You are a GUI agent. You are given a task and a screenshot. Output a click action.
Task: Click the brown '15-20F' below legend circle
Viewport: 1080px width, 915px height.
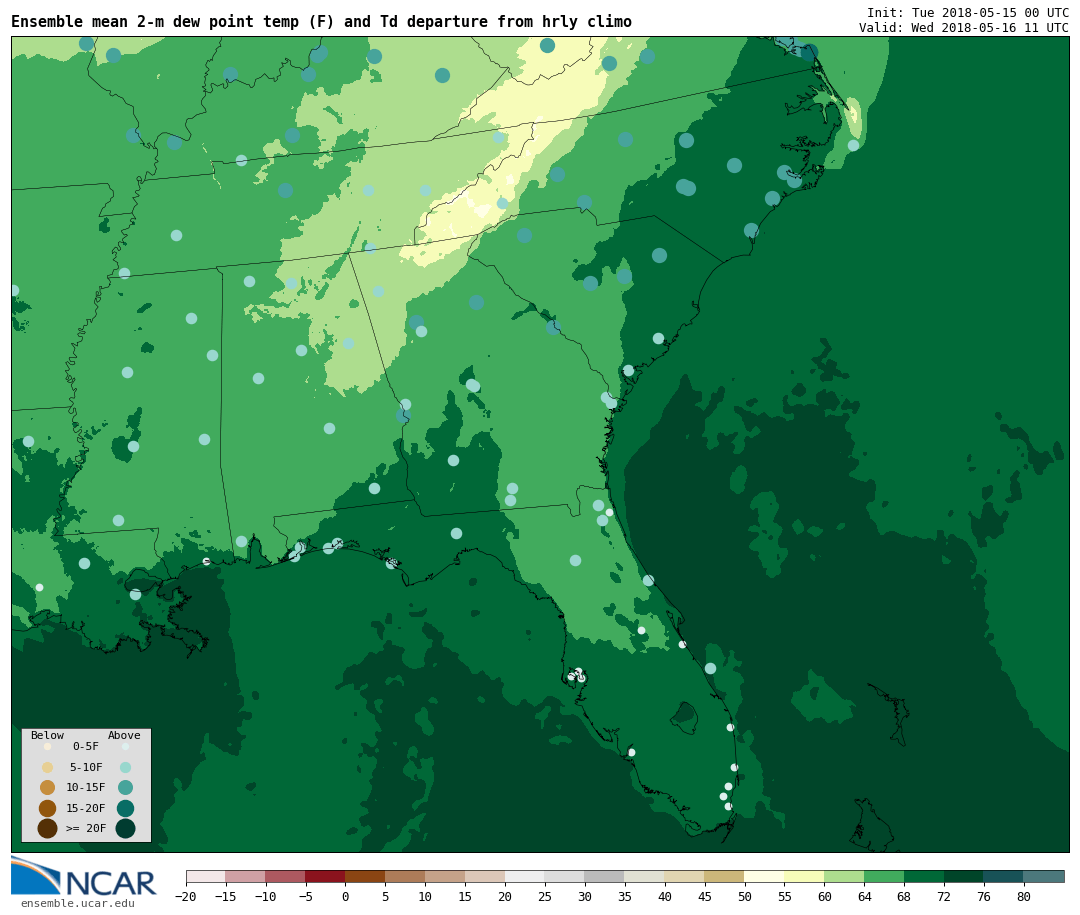[48, 808]
